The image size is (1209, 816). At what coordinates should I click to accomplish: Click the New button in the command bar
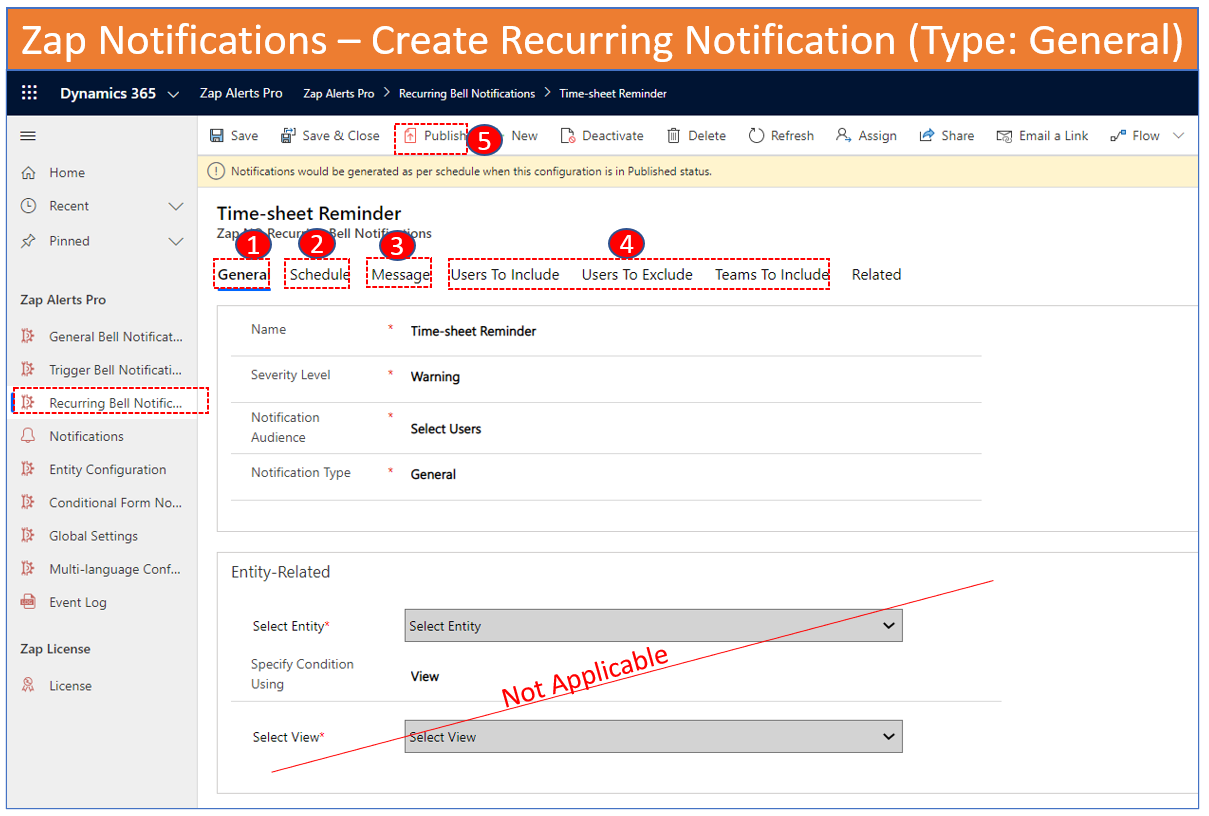524,136
